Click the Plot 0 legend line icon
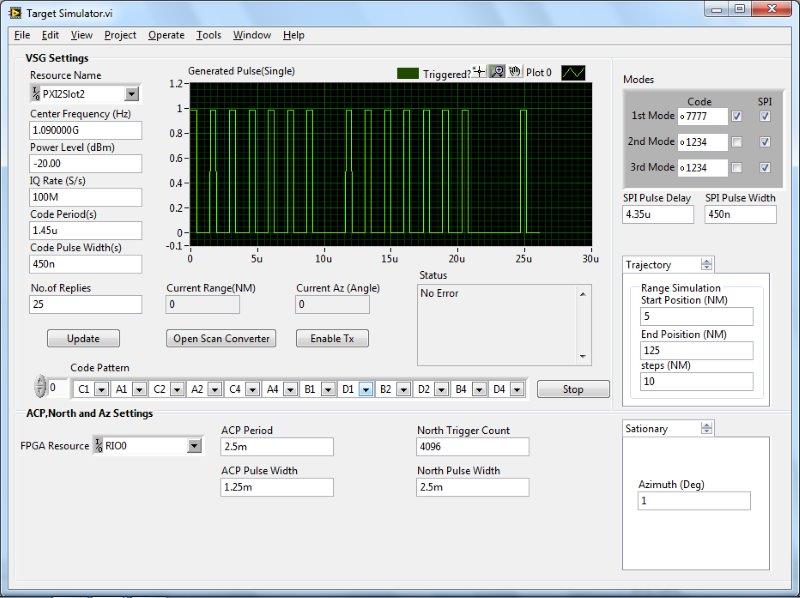800x598 pixels. point(573,73)
